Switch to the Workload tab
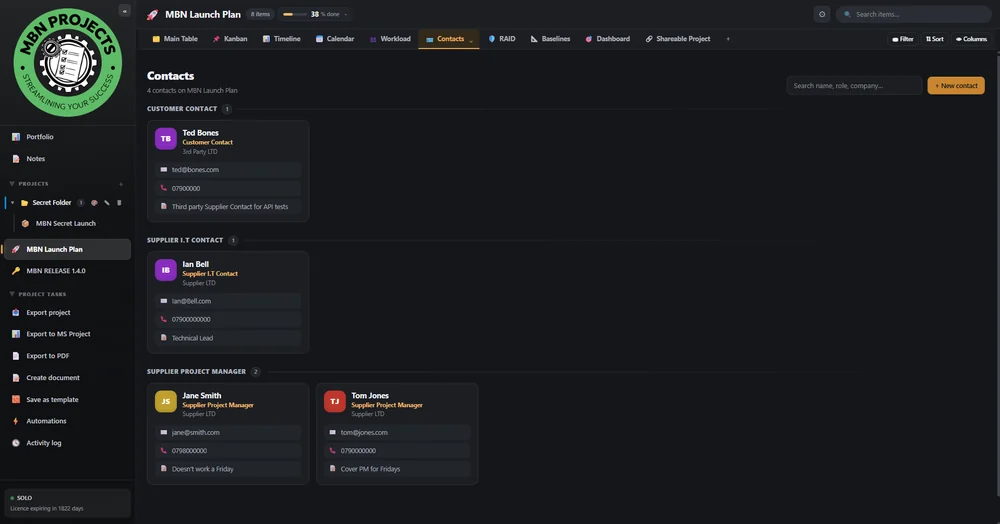The height and width of the screenshot is (524, 1000). click(x=390, y=39)
